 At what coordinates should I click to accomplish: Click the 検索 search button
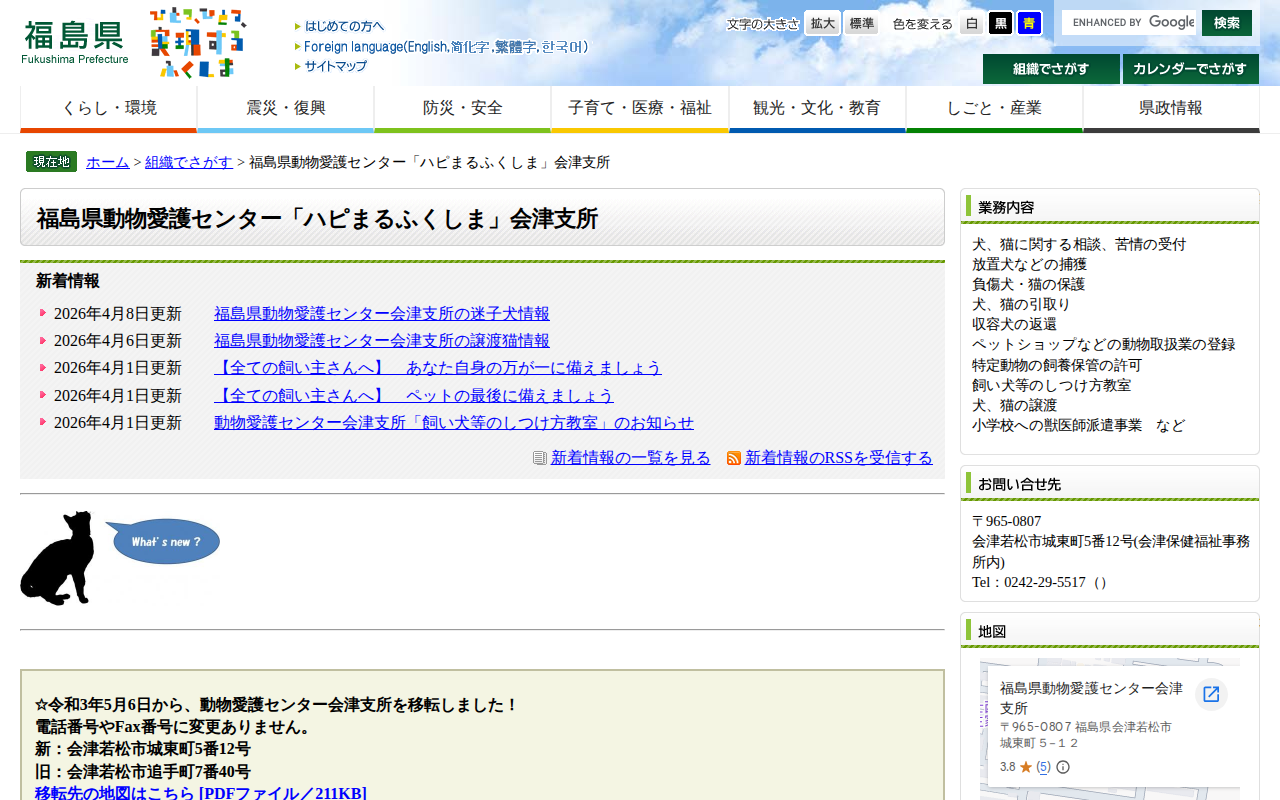pos(1227,22)
